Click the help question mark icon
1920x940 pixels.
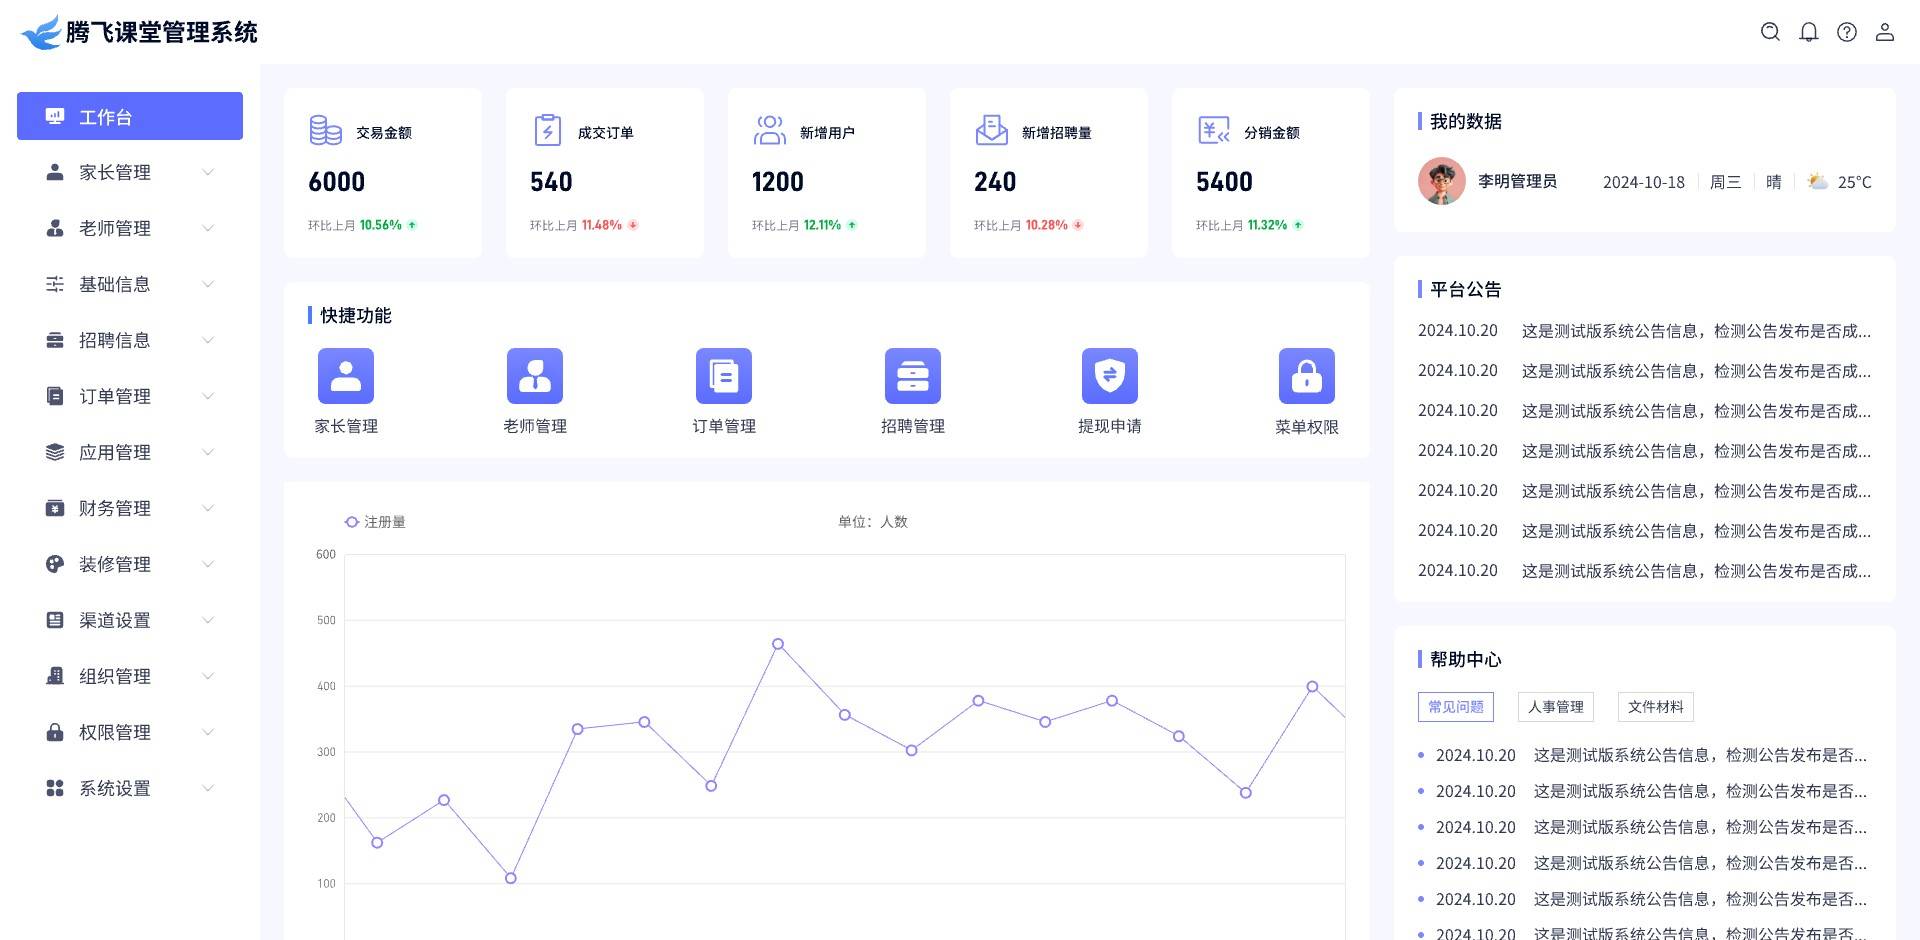1846,32
